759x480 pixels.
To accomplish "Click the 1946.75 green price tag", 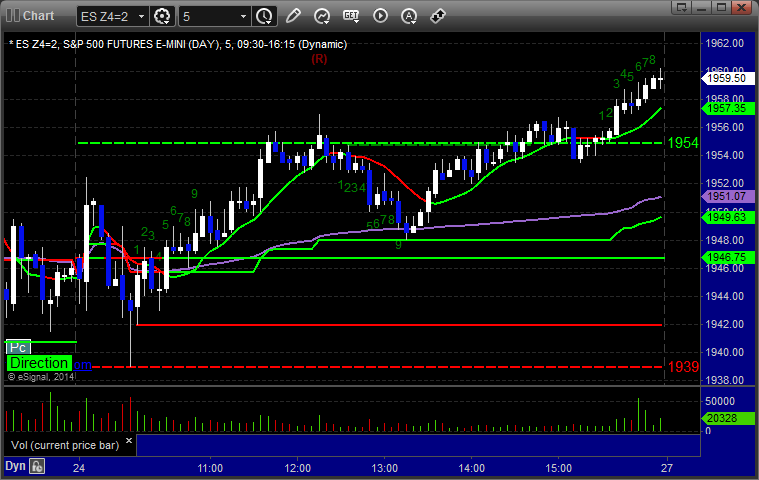I will [728, 257].
